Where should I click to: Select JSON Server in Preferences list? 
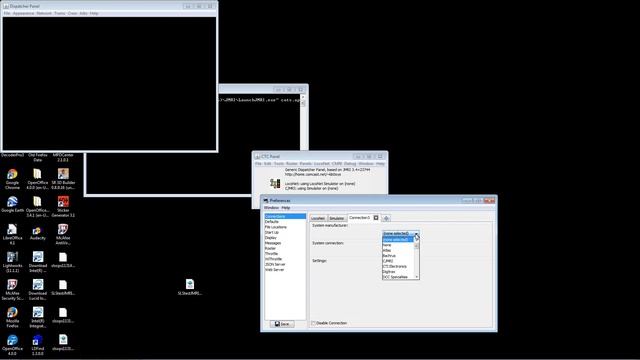point(285,264)
